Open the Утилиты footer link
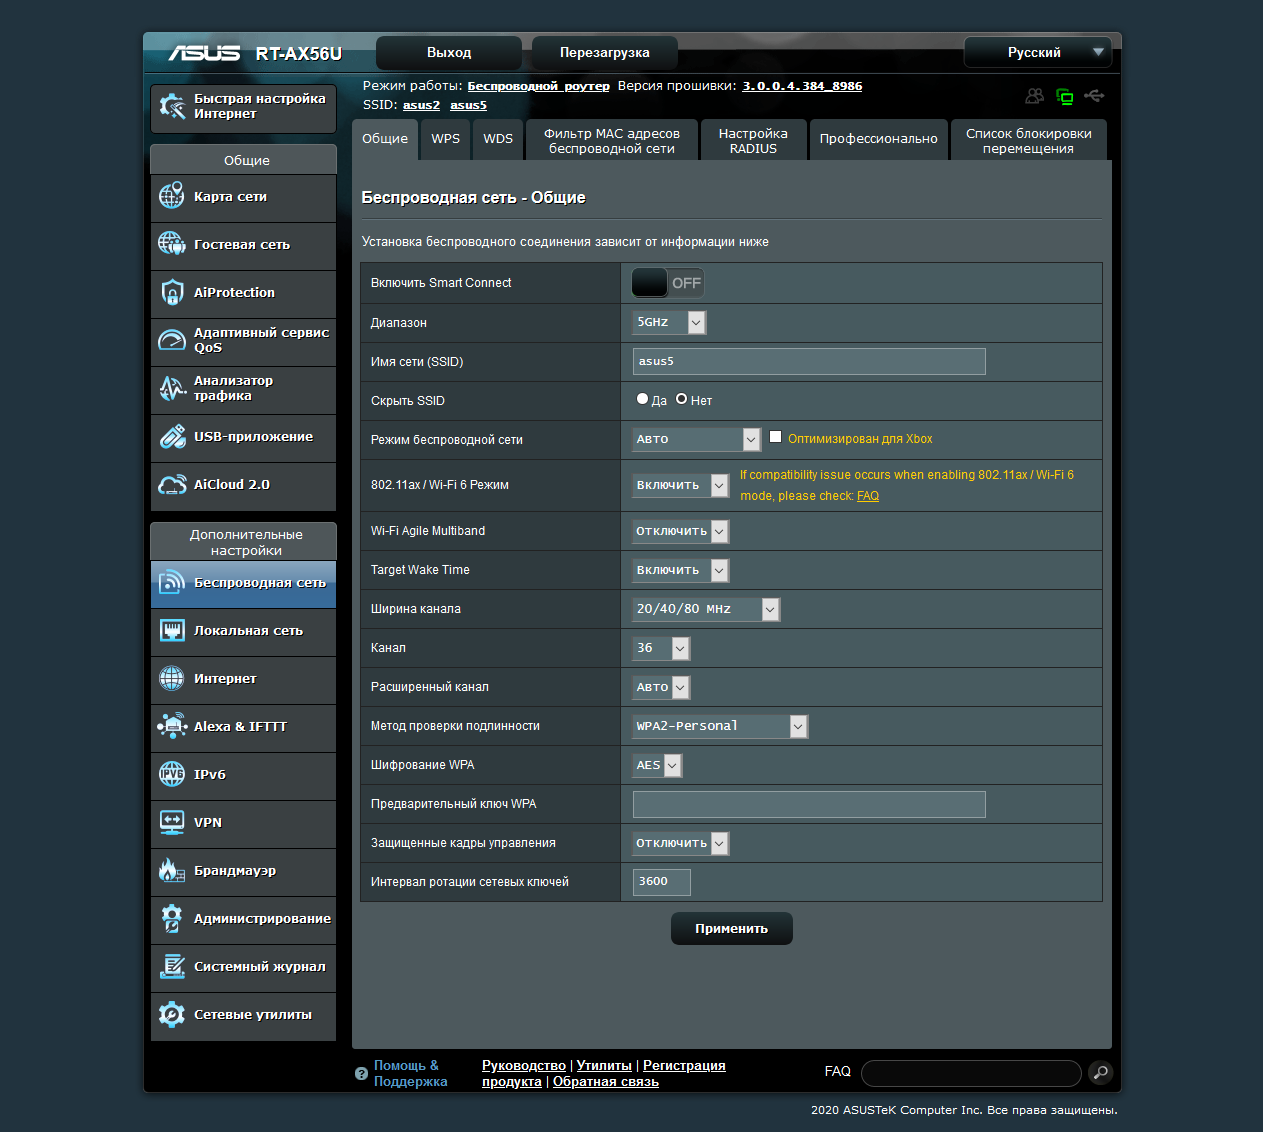This screenshot has height=1132, width=1263. pos(604,1066)
